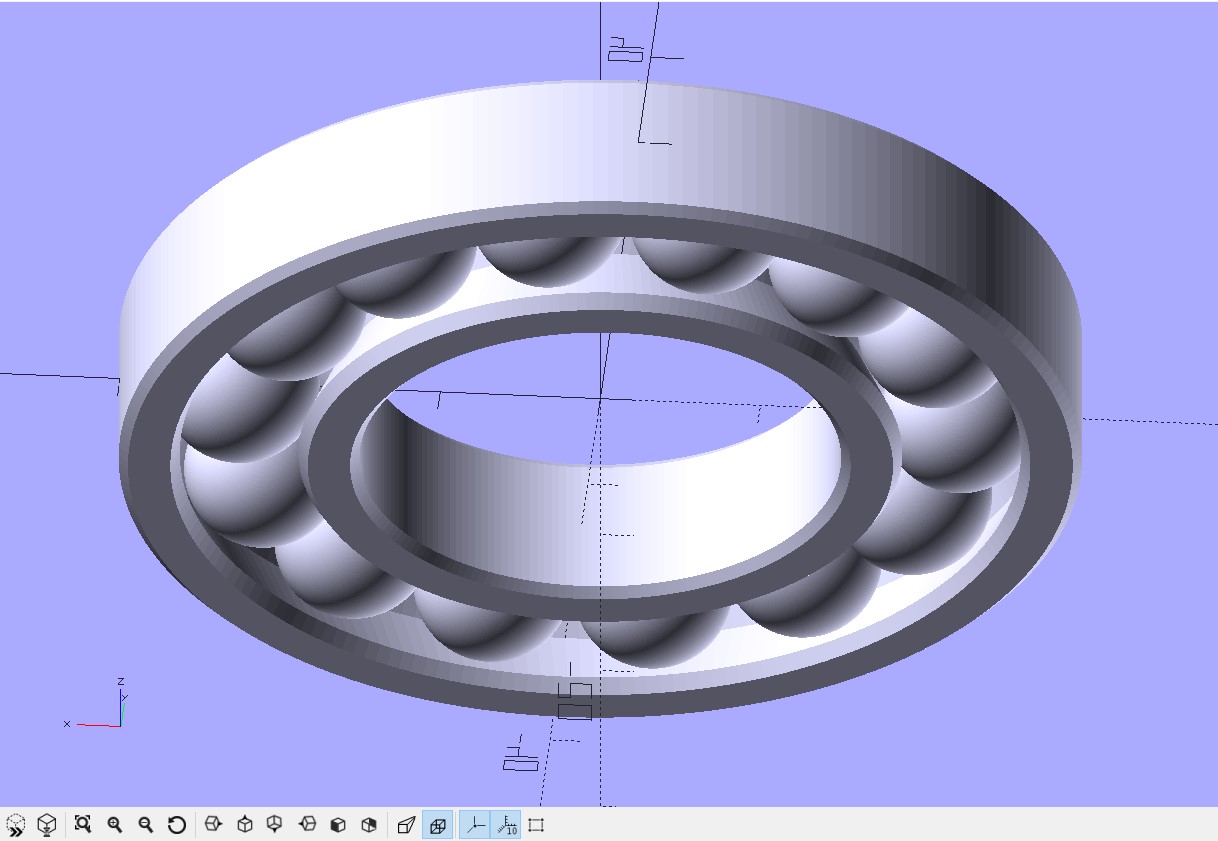Switch to the Bottom view cube
Screen dimensions: 1218x841
coord(275,825)
